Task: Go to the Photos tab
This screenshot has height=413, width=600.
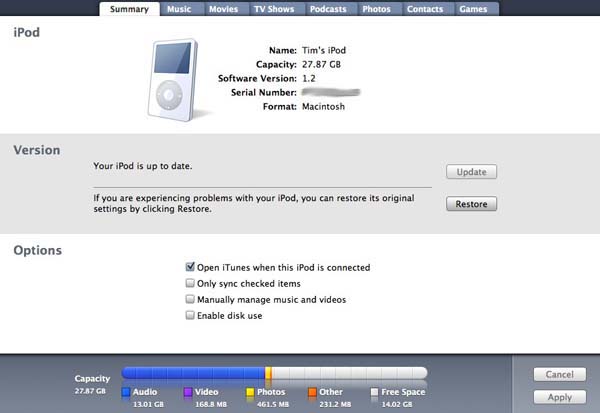Action: click(x=376, y=9)
